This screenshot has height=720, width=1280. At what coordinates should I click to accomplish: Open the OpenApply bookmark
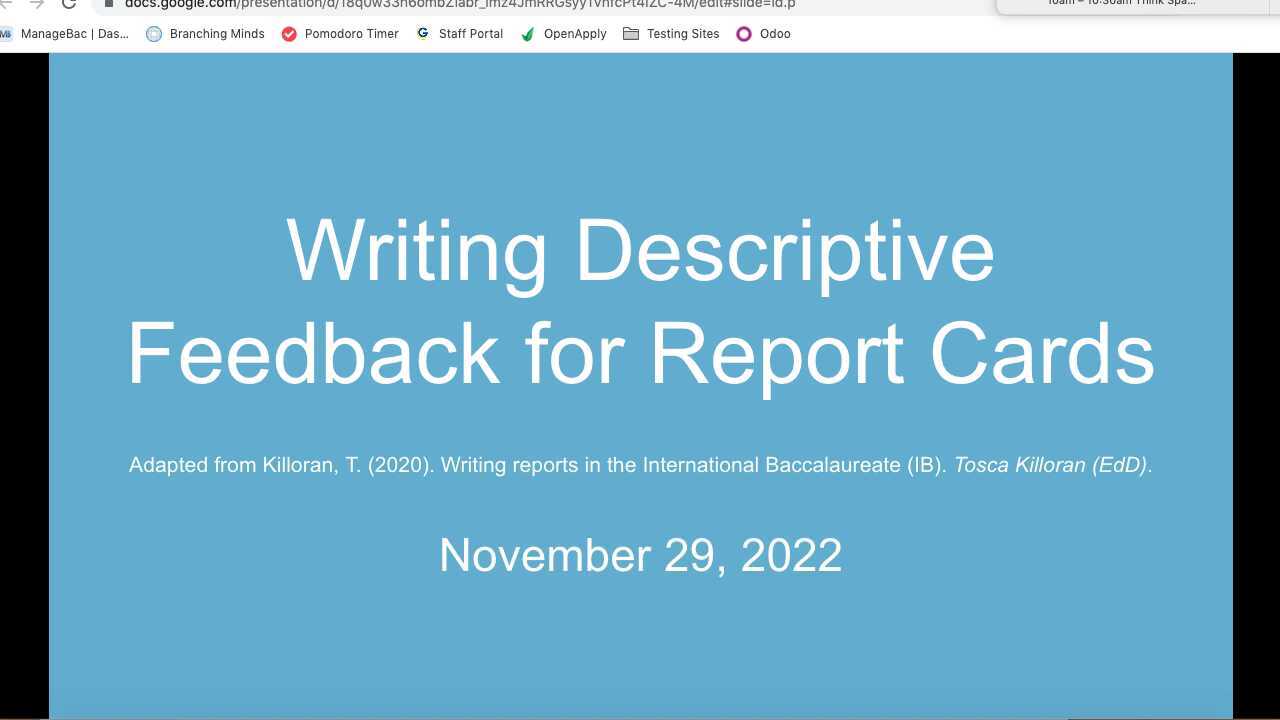pyautogui.click(x=575, y=33)
